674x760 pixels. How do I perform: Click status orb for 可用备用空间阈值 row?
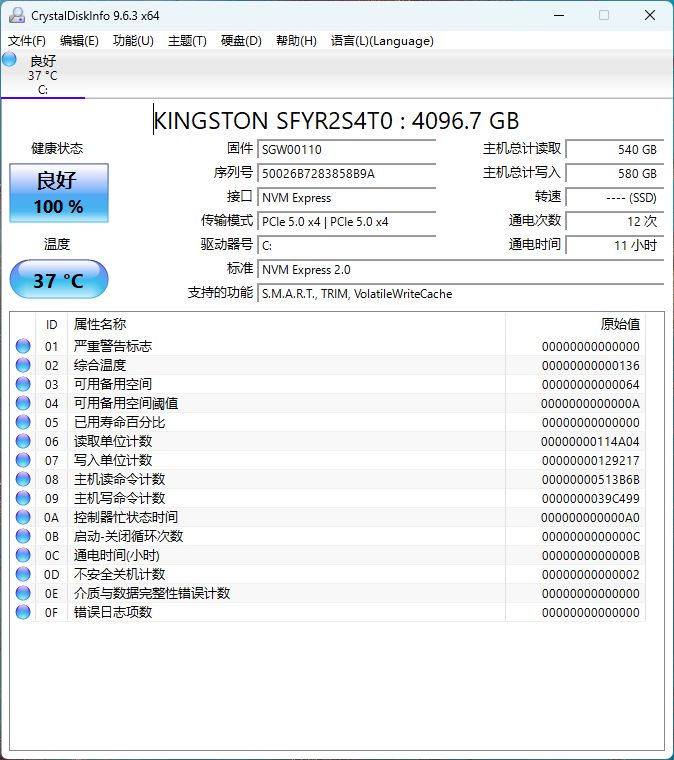pyautogui.click(x=23, y=403)
